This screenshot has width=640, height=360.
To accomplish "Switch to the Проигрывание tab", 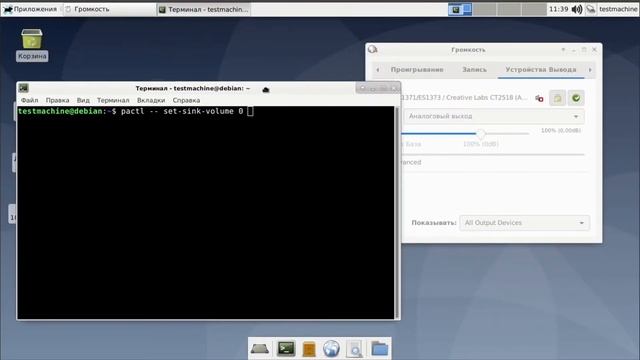I will pyautogui.click(x=417, y=69).
